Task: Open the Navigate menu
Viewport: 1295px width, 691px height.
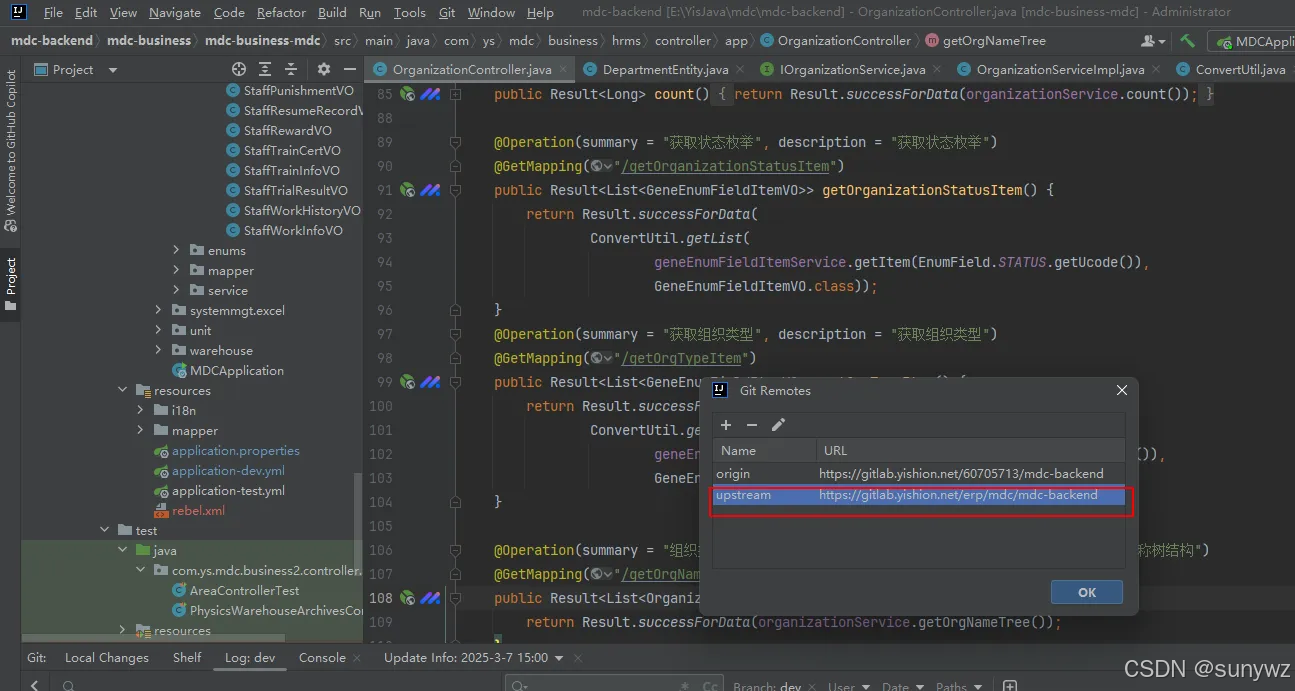Action: click(x=175, y=13)
